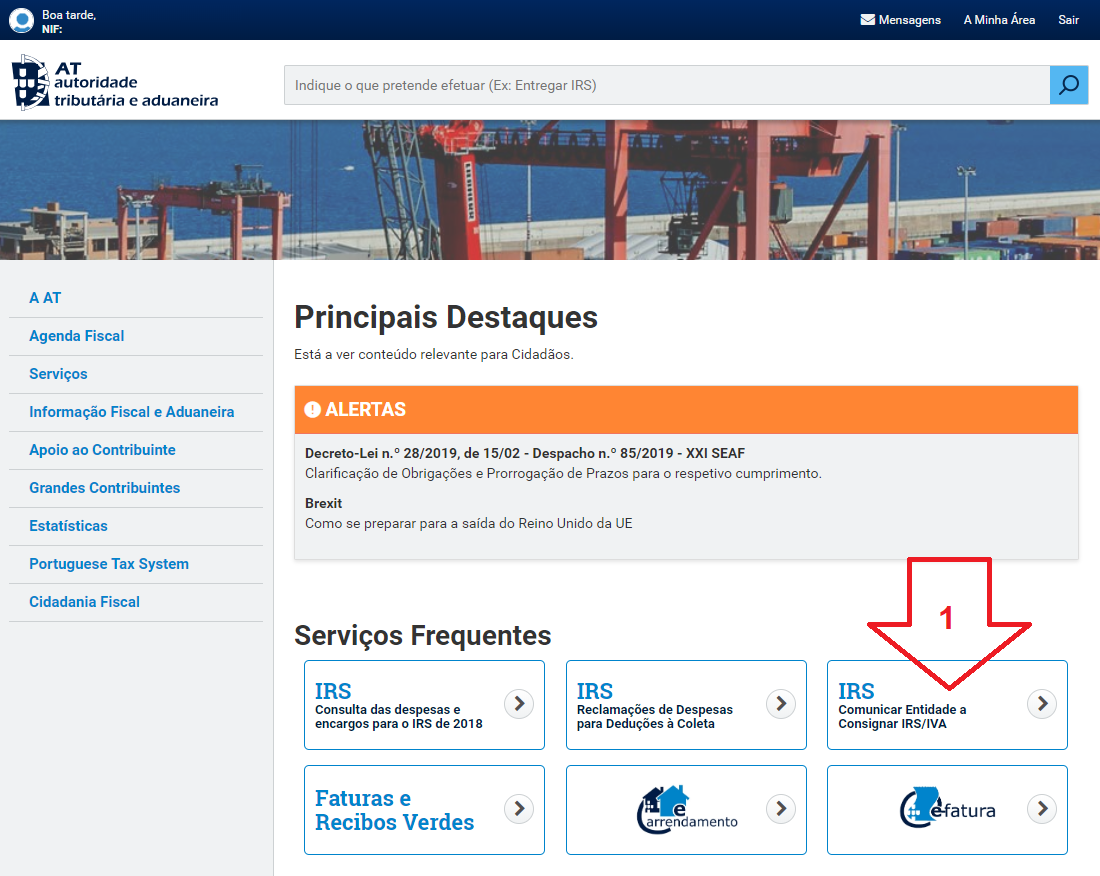Click the search input field
Screen dimensions: 1100x876
coord(666,85)
